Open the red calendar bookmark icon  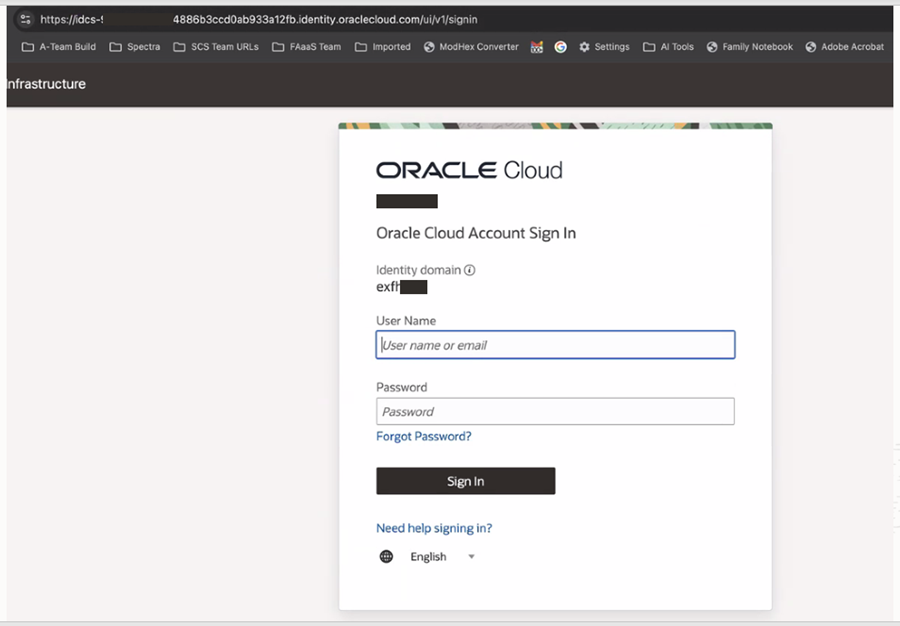(537, 47)
